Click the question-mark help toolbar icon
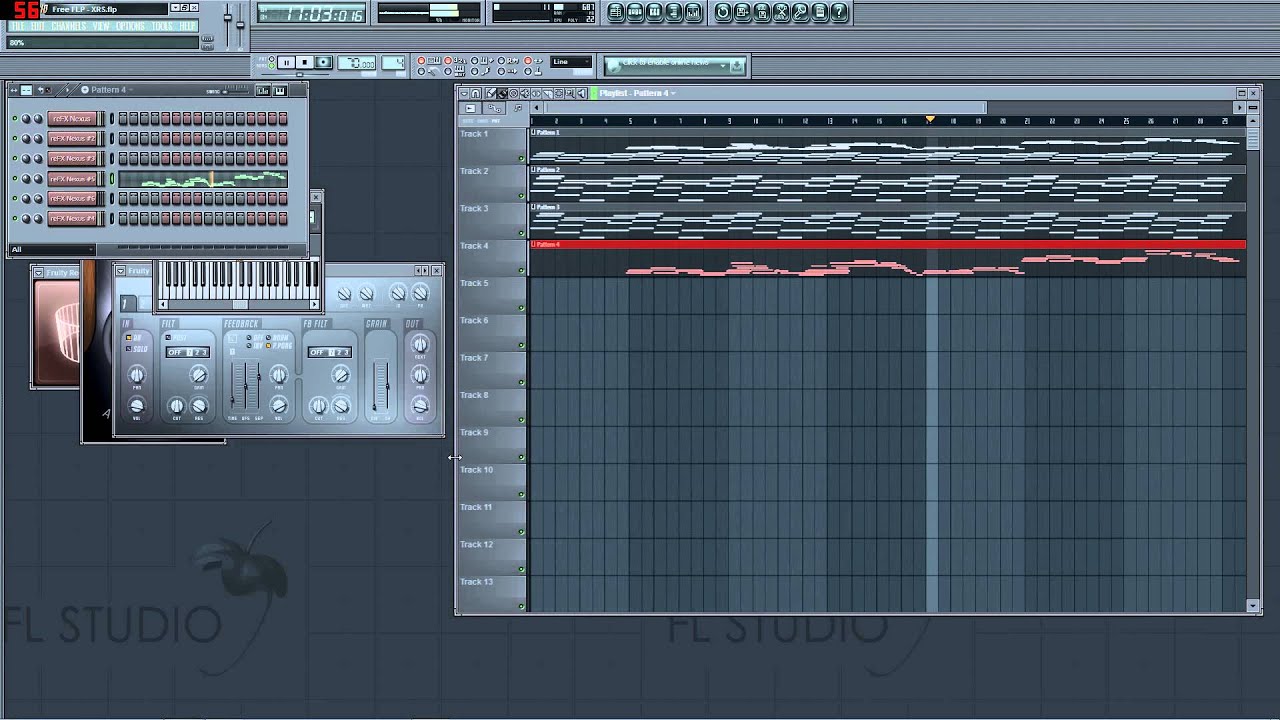The height and width of the screenshot is (720, 1280). coord(838,12)
